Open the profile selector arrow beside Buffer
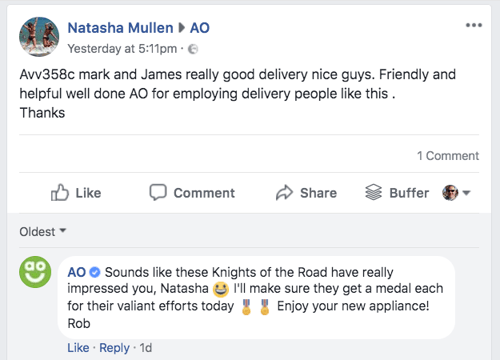 tap(466, 193)
